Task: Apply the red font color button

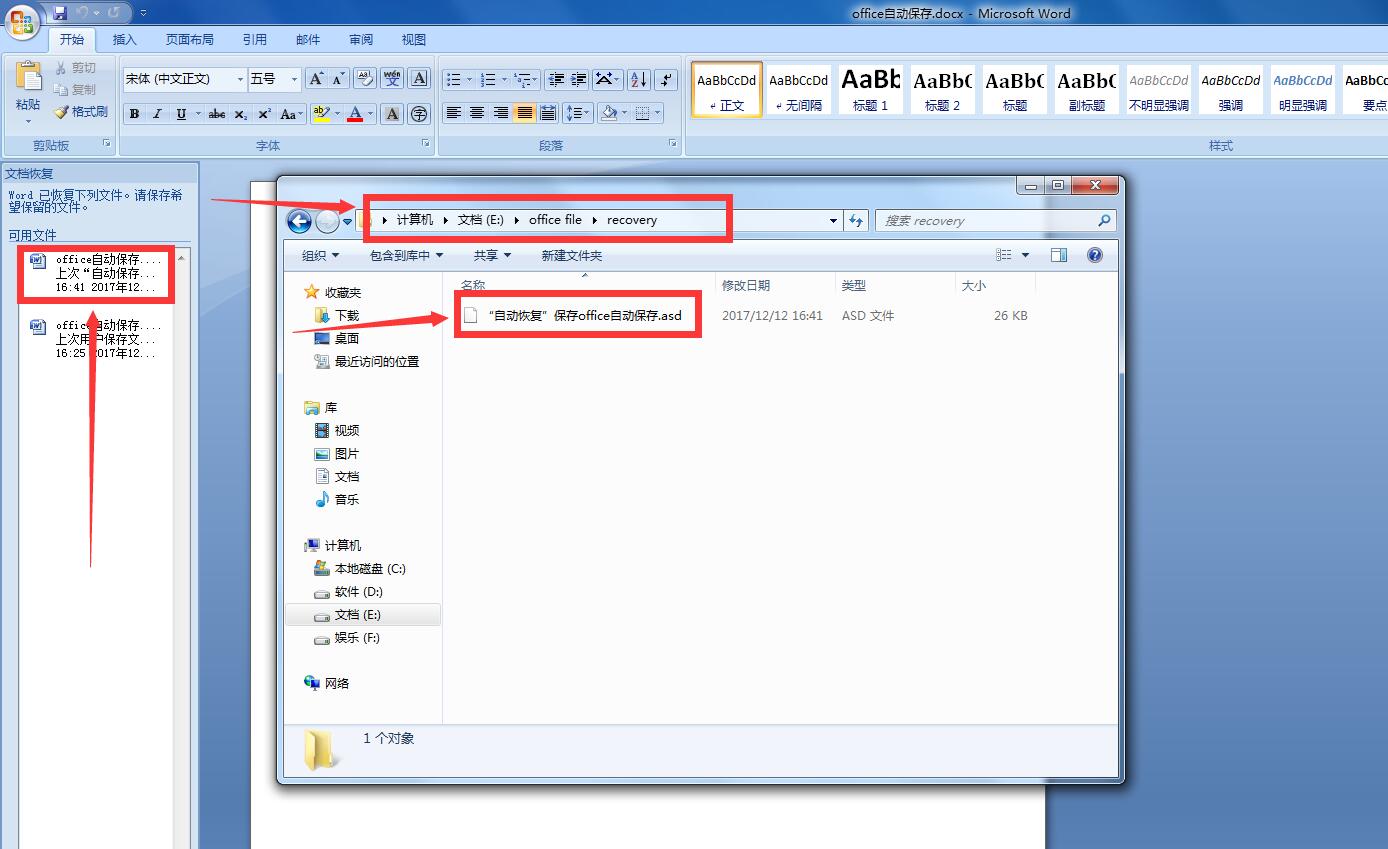Action: [355, 114]
